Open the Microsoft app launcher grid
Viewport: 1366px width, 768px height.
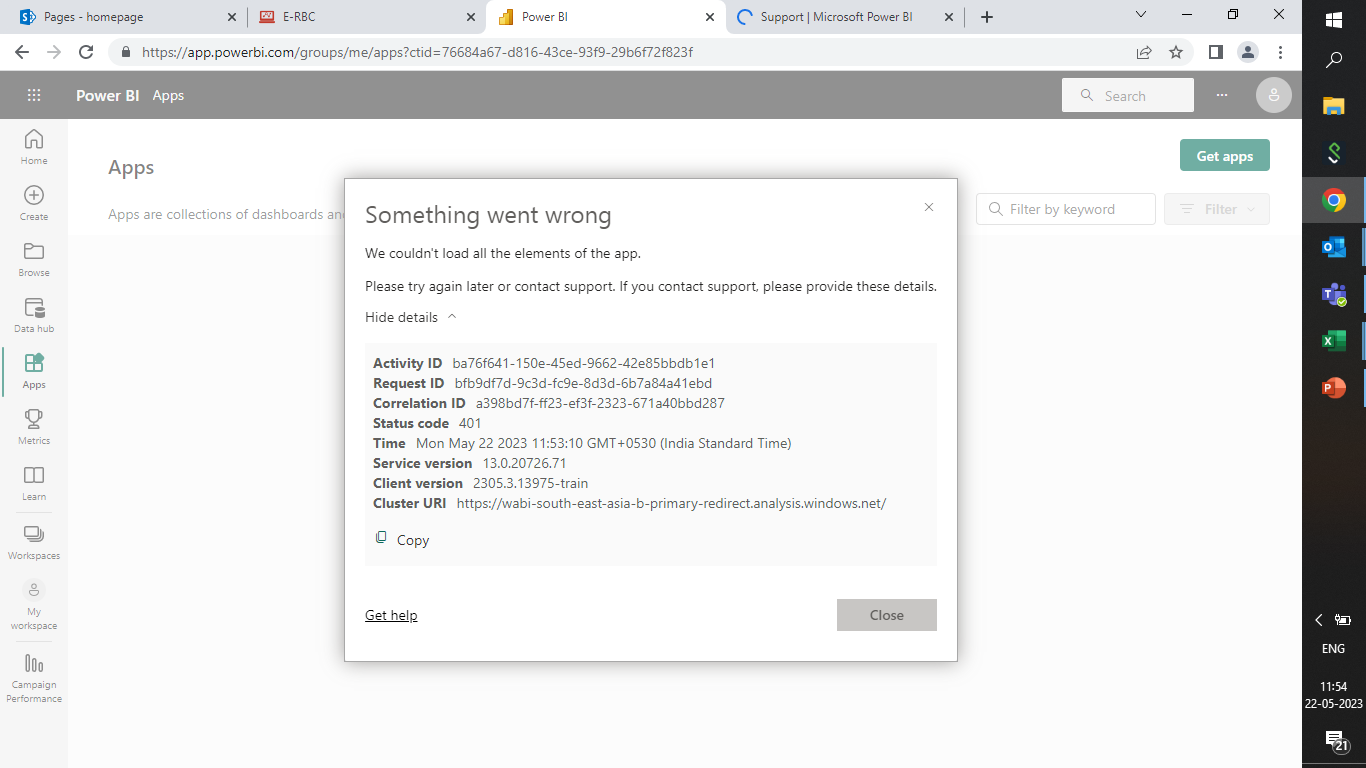34,95
